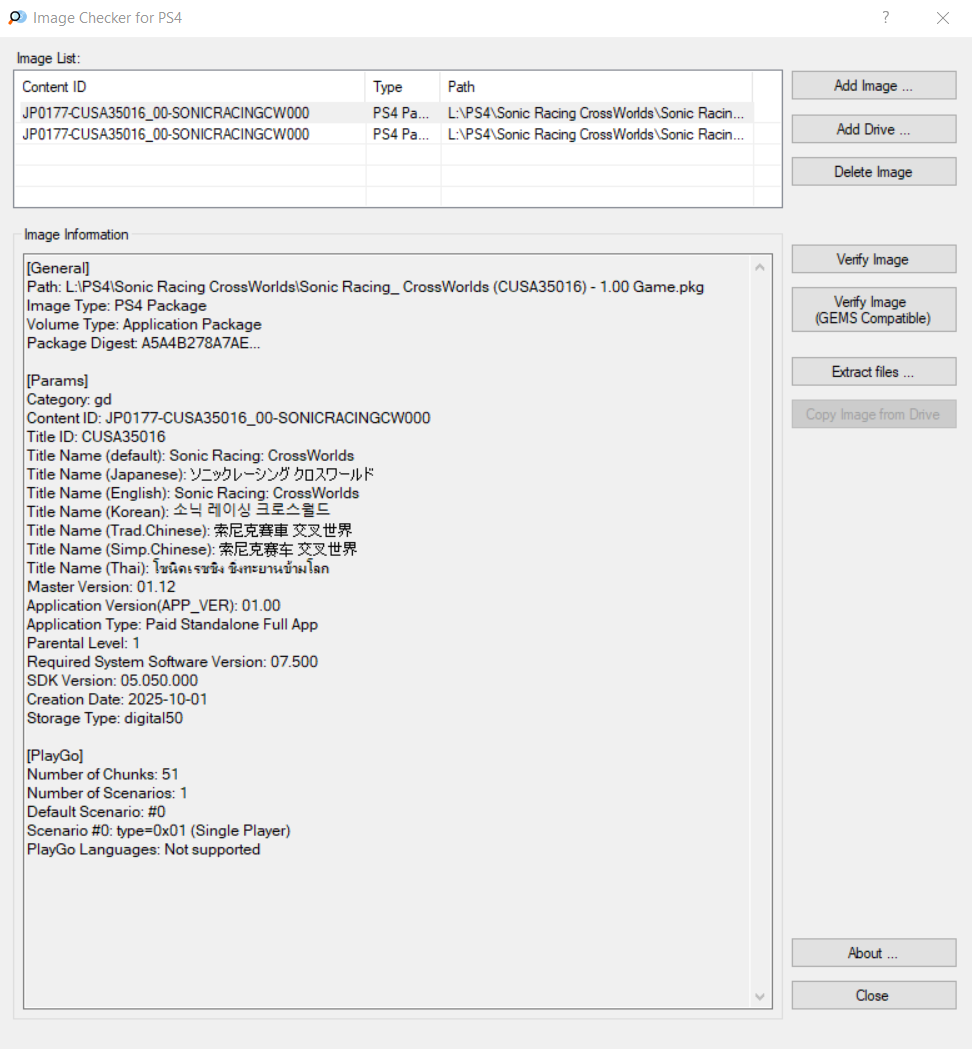This screenshot has height=1049, width=972.
Task: Click Volume Type: Application Package line
Action: (x=144, y=324)
